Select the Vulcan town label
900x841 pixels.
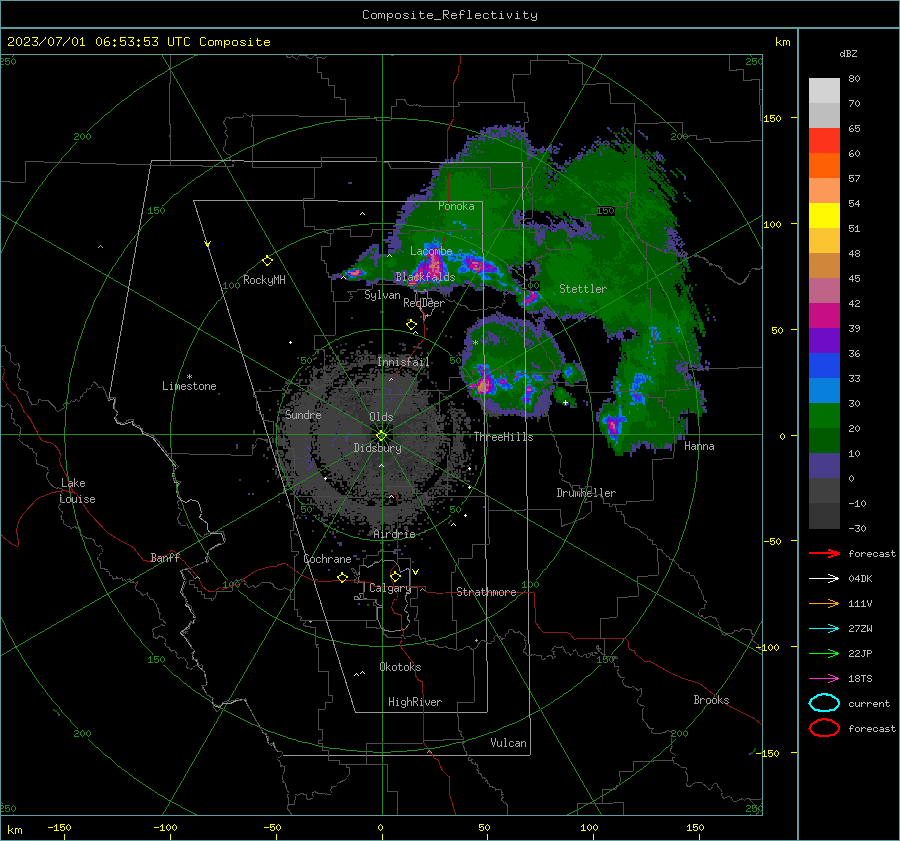[508, 743]
